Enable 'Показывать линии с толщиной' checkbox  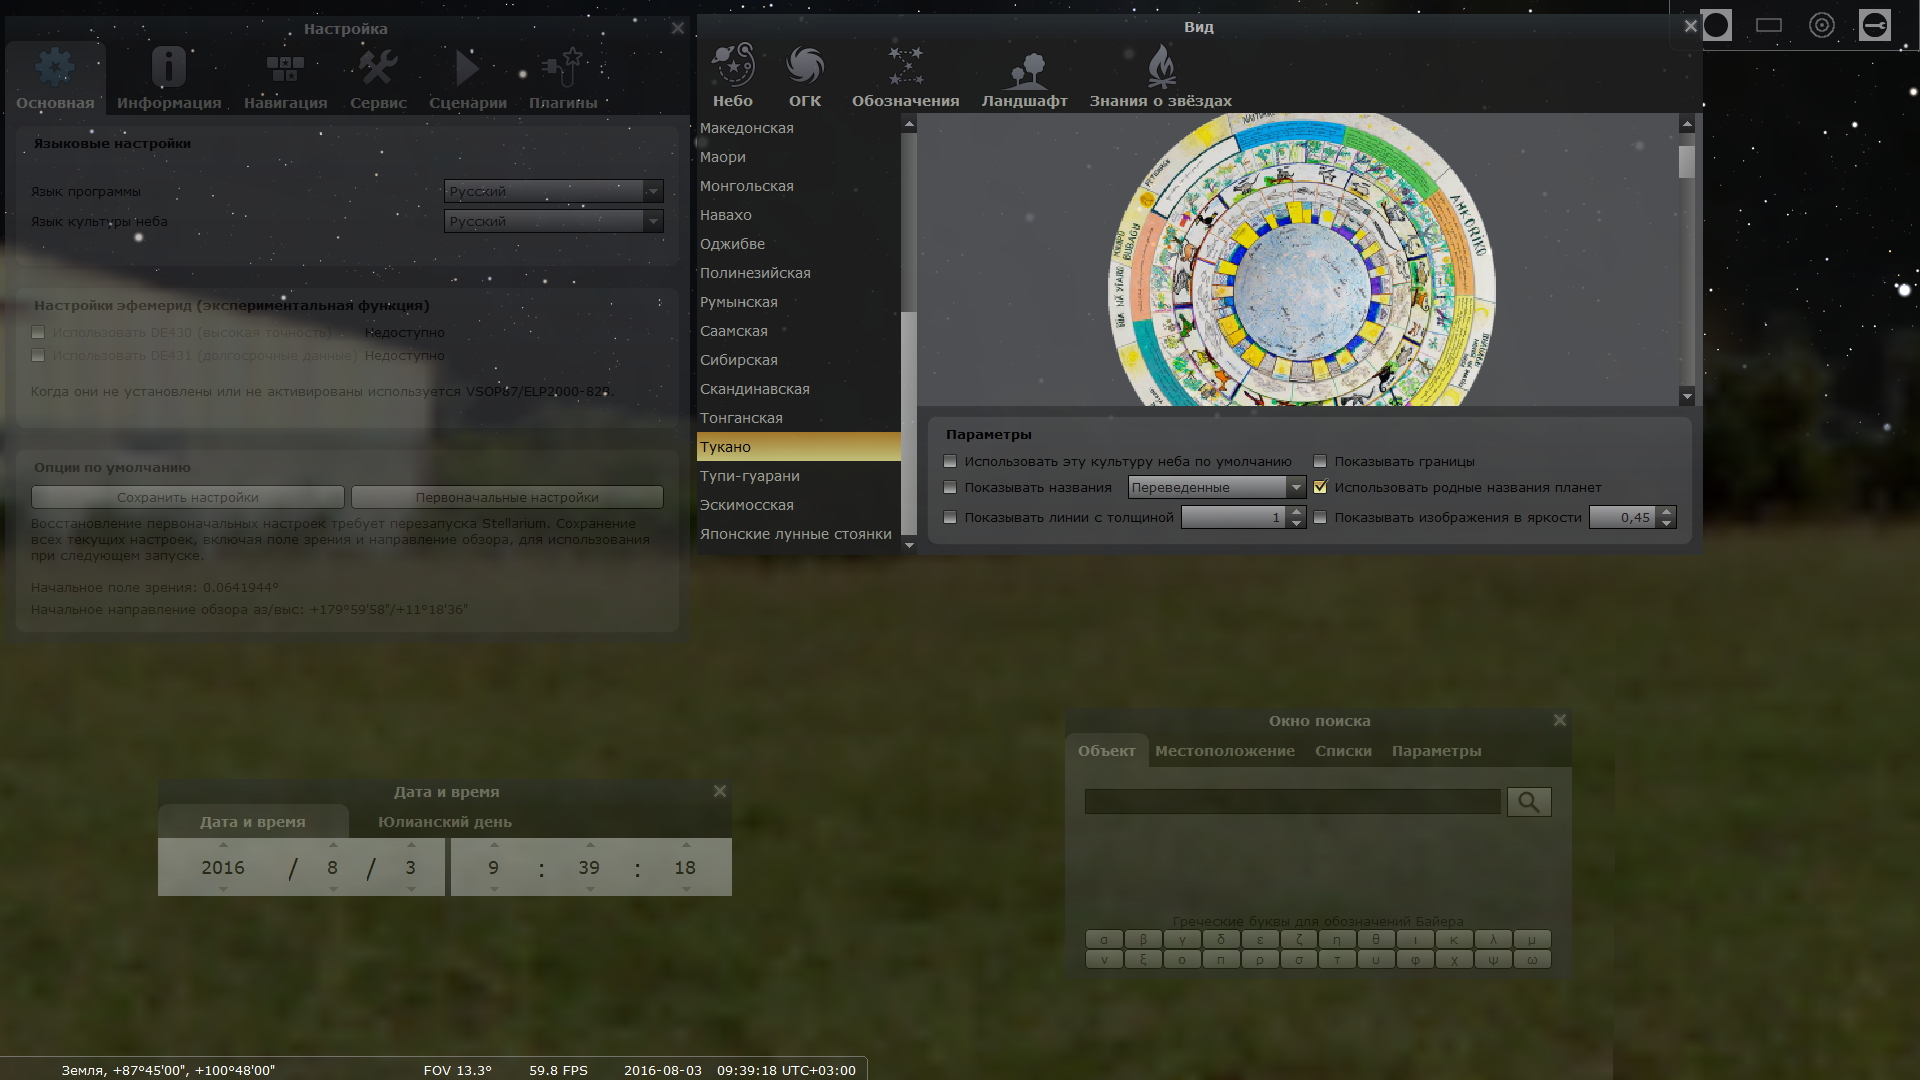pos(950,517)
